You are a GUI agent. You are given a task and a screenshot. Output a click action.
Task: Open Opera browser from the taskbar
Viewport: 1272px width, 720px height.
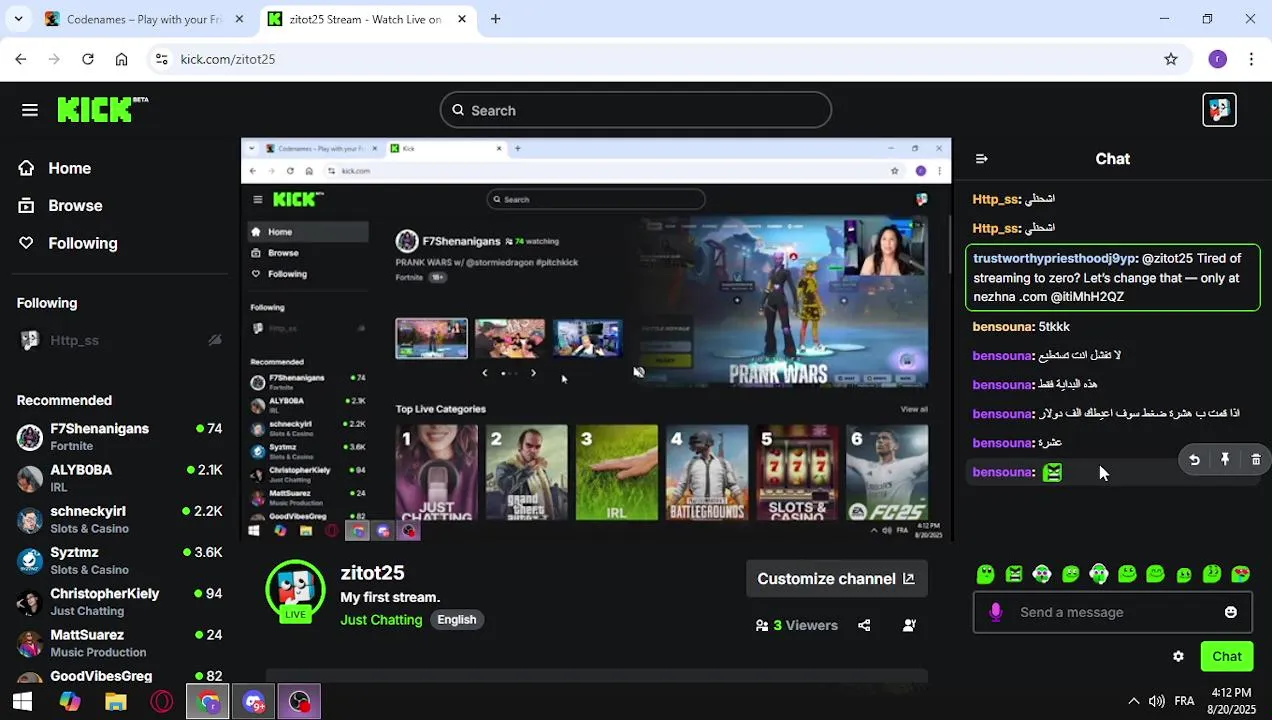pyautogui.click(x=162, y=702)
